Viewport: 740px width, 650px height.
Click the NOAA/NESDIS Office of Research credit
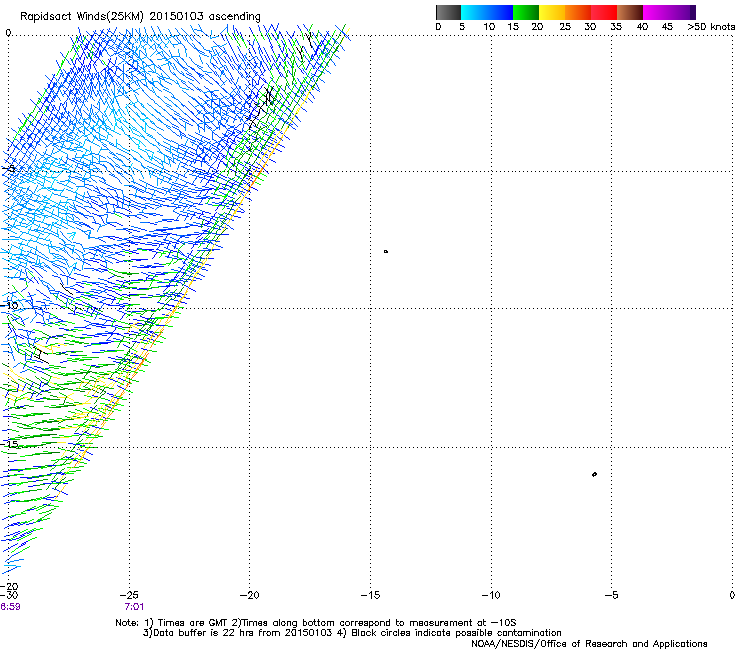coord(589,644)
